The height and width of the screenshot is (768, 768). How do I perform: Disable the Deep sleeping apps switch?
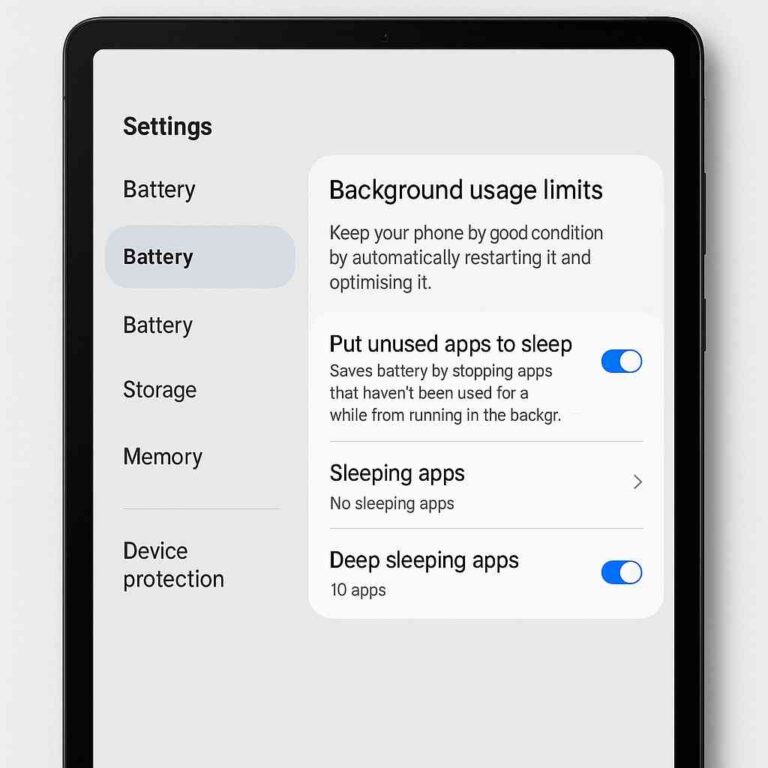coord(621,572)
